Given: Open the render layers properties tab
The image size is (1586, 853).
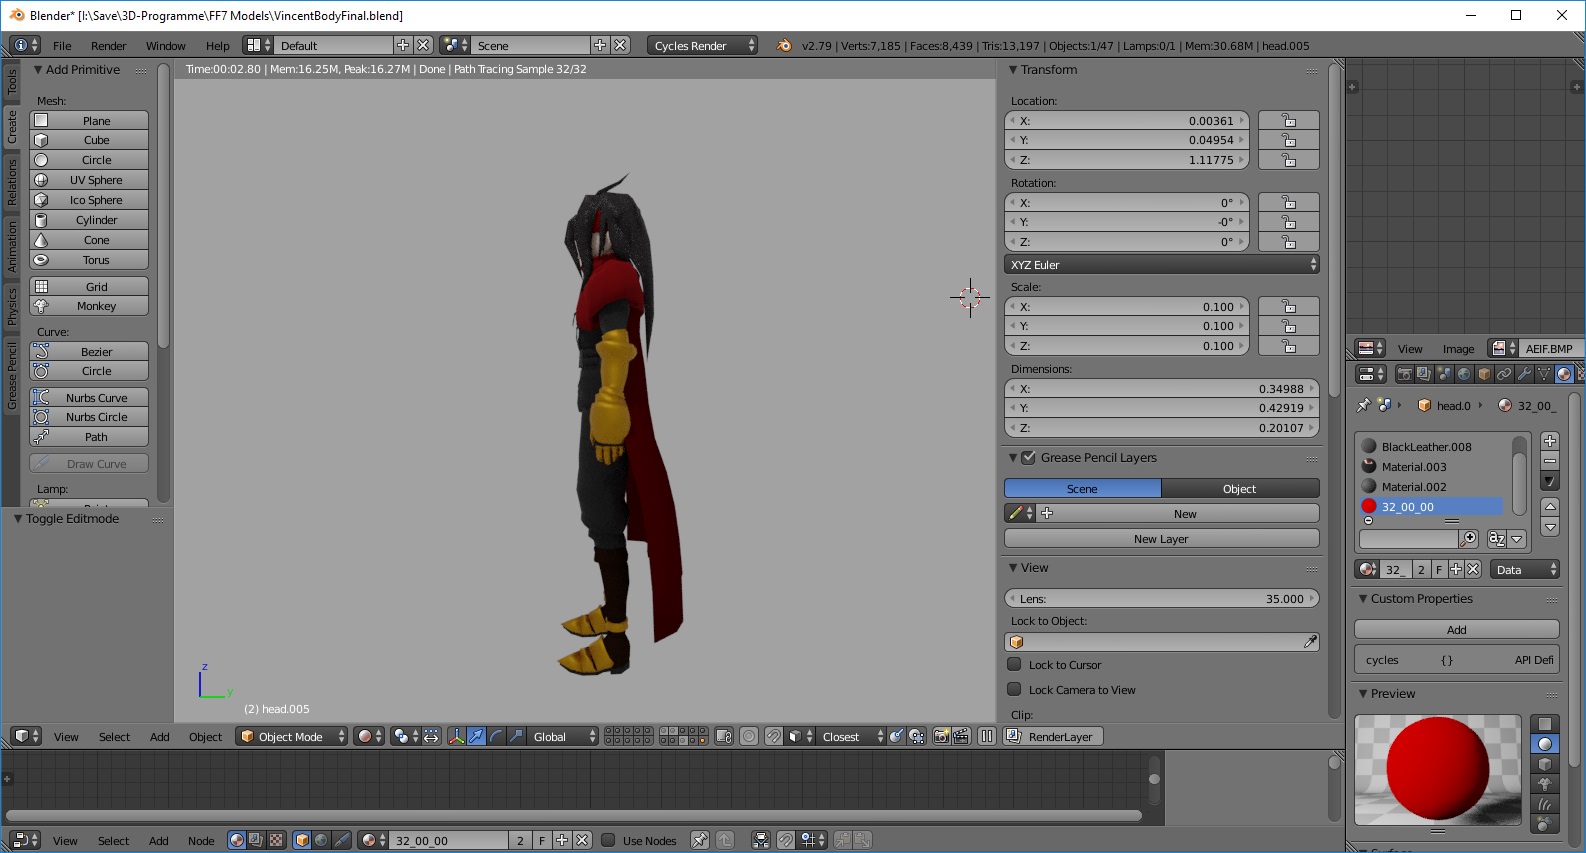Looking at the screenshot, I should pos(1424,374).
